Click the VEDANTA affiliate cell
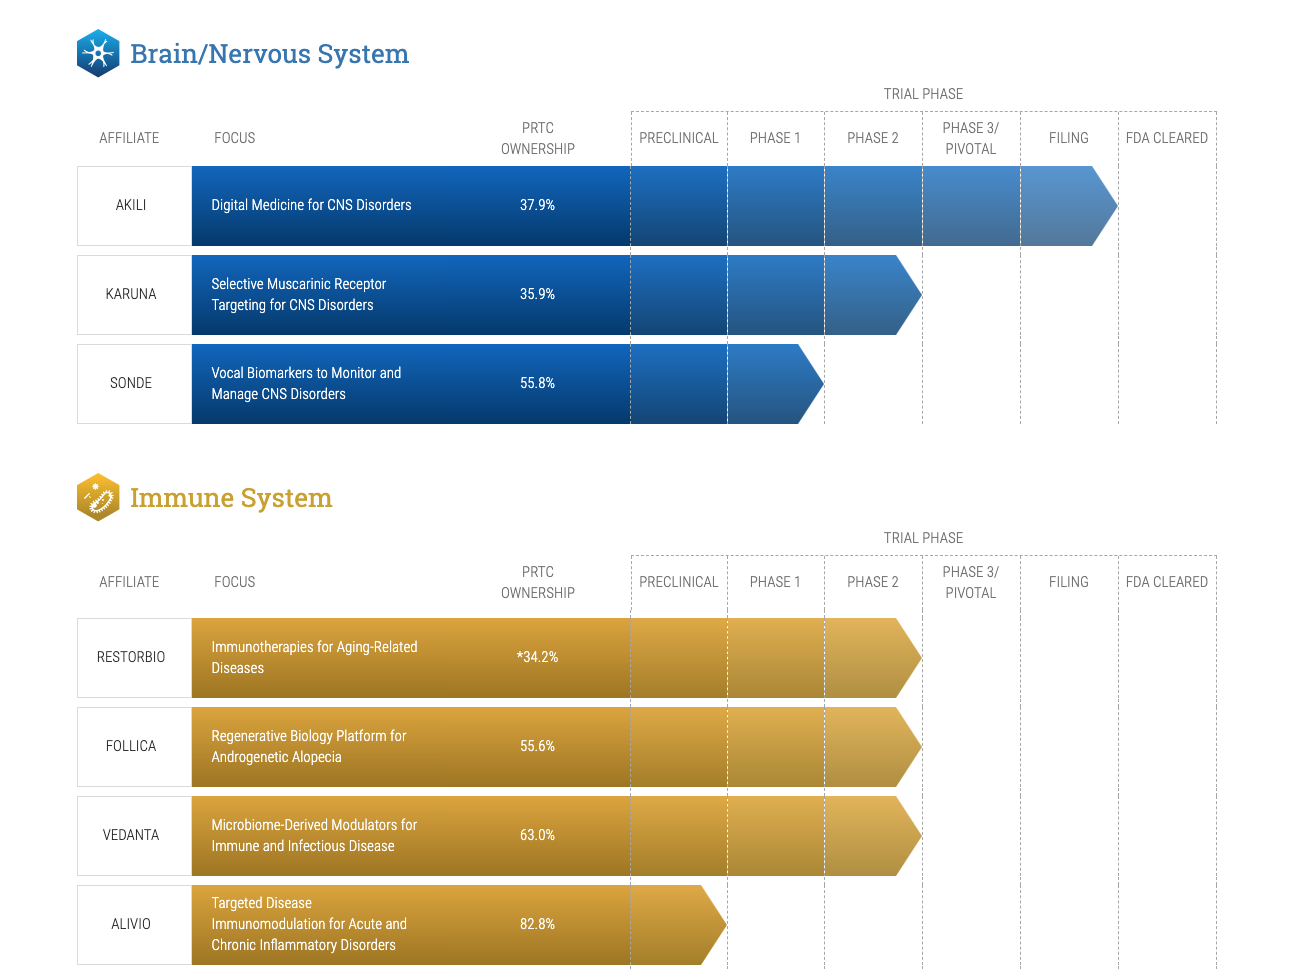Image resolution: width=1295 pixels, height=971 pixels. point(134,836)
